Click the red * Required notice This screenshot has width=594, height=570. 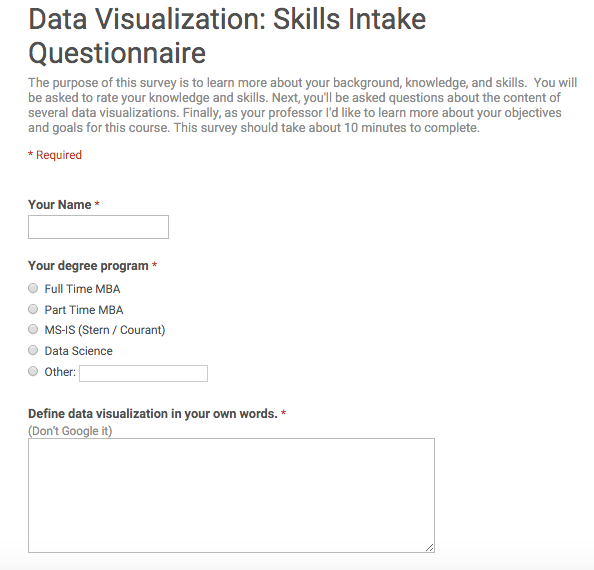[x=55, y=155]
